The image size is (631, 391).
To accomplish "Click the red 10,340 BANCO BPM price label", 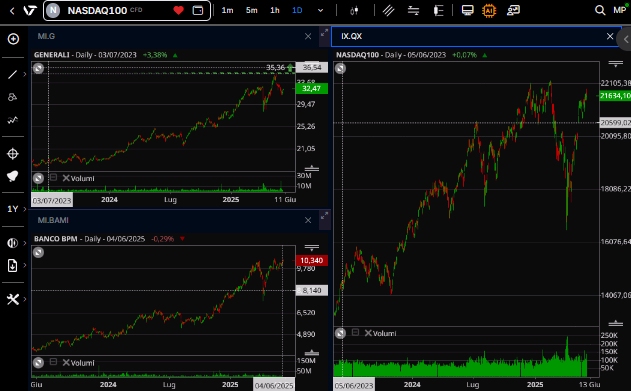I will pyautogui.click(x=311, y=261).
